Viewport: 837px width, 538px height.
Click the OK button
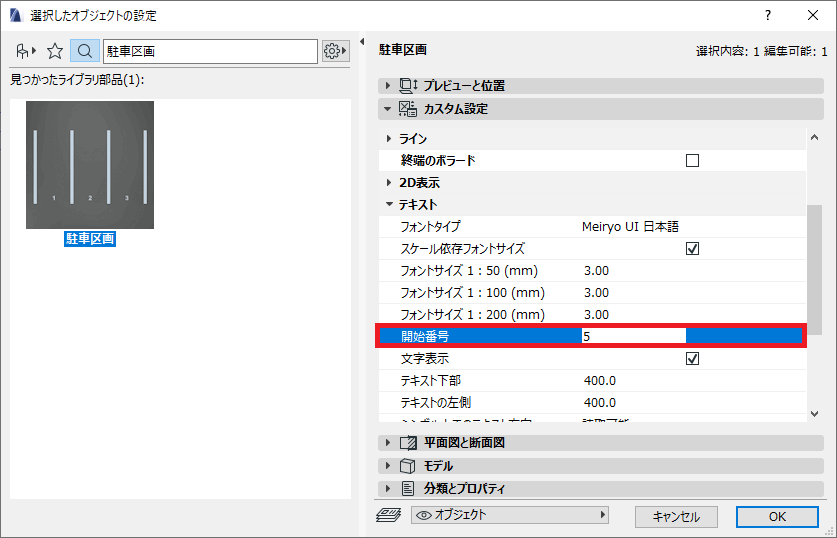point(777,516)
